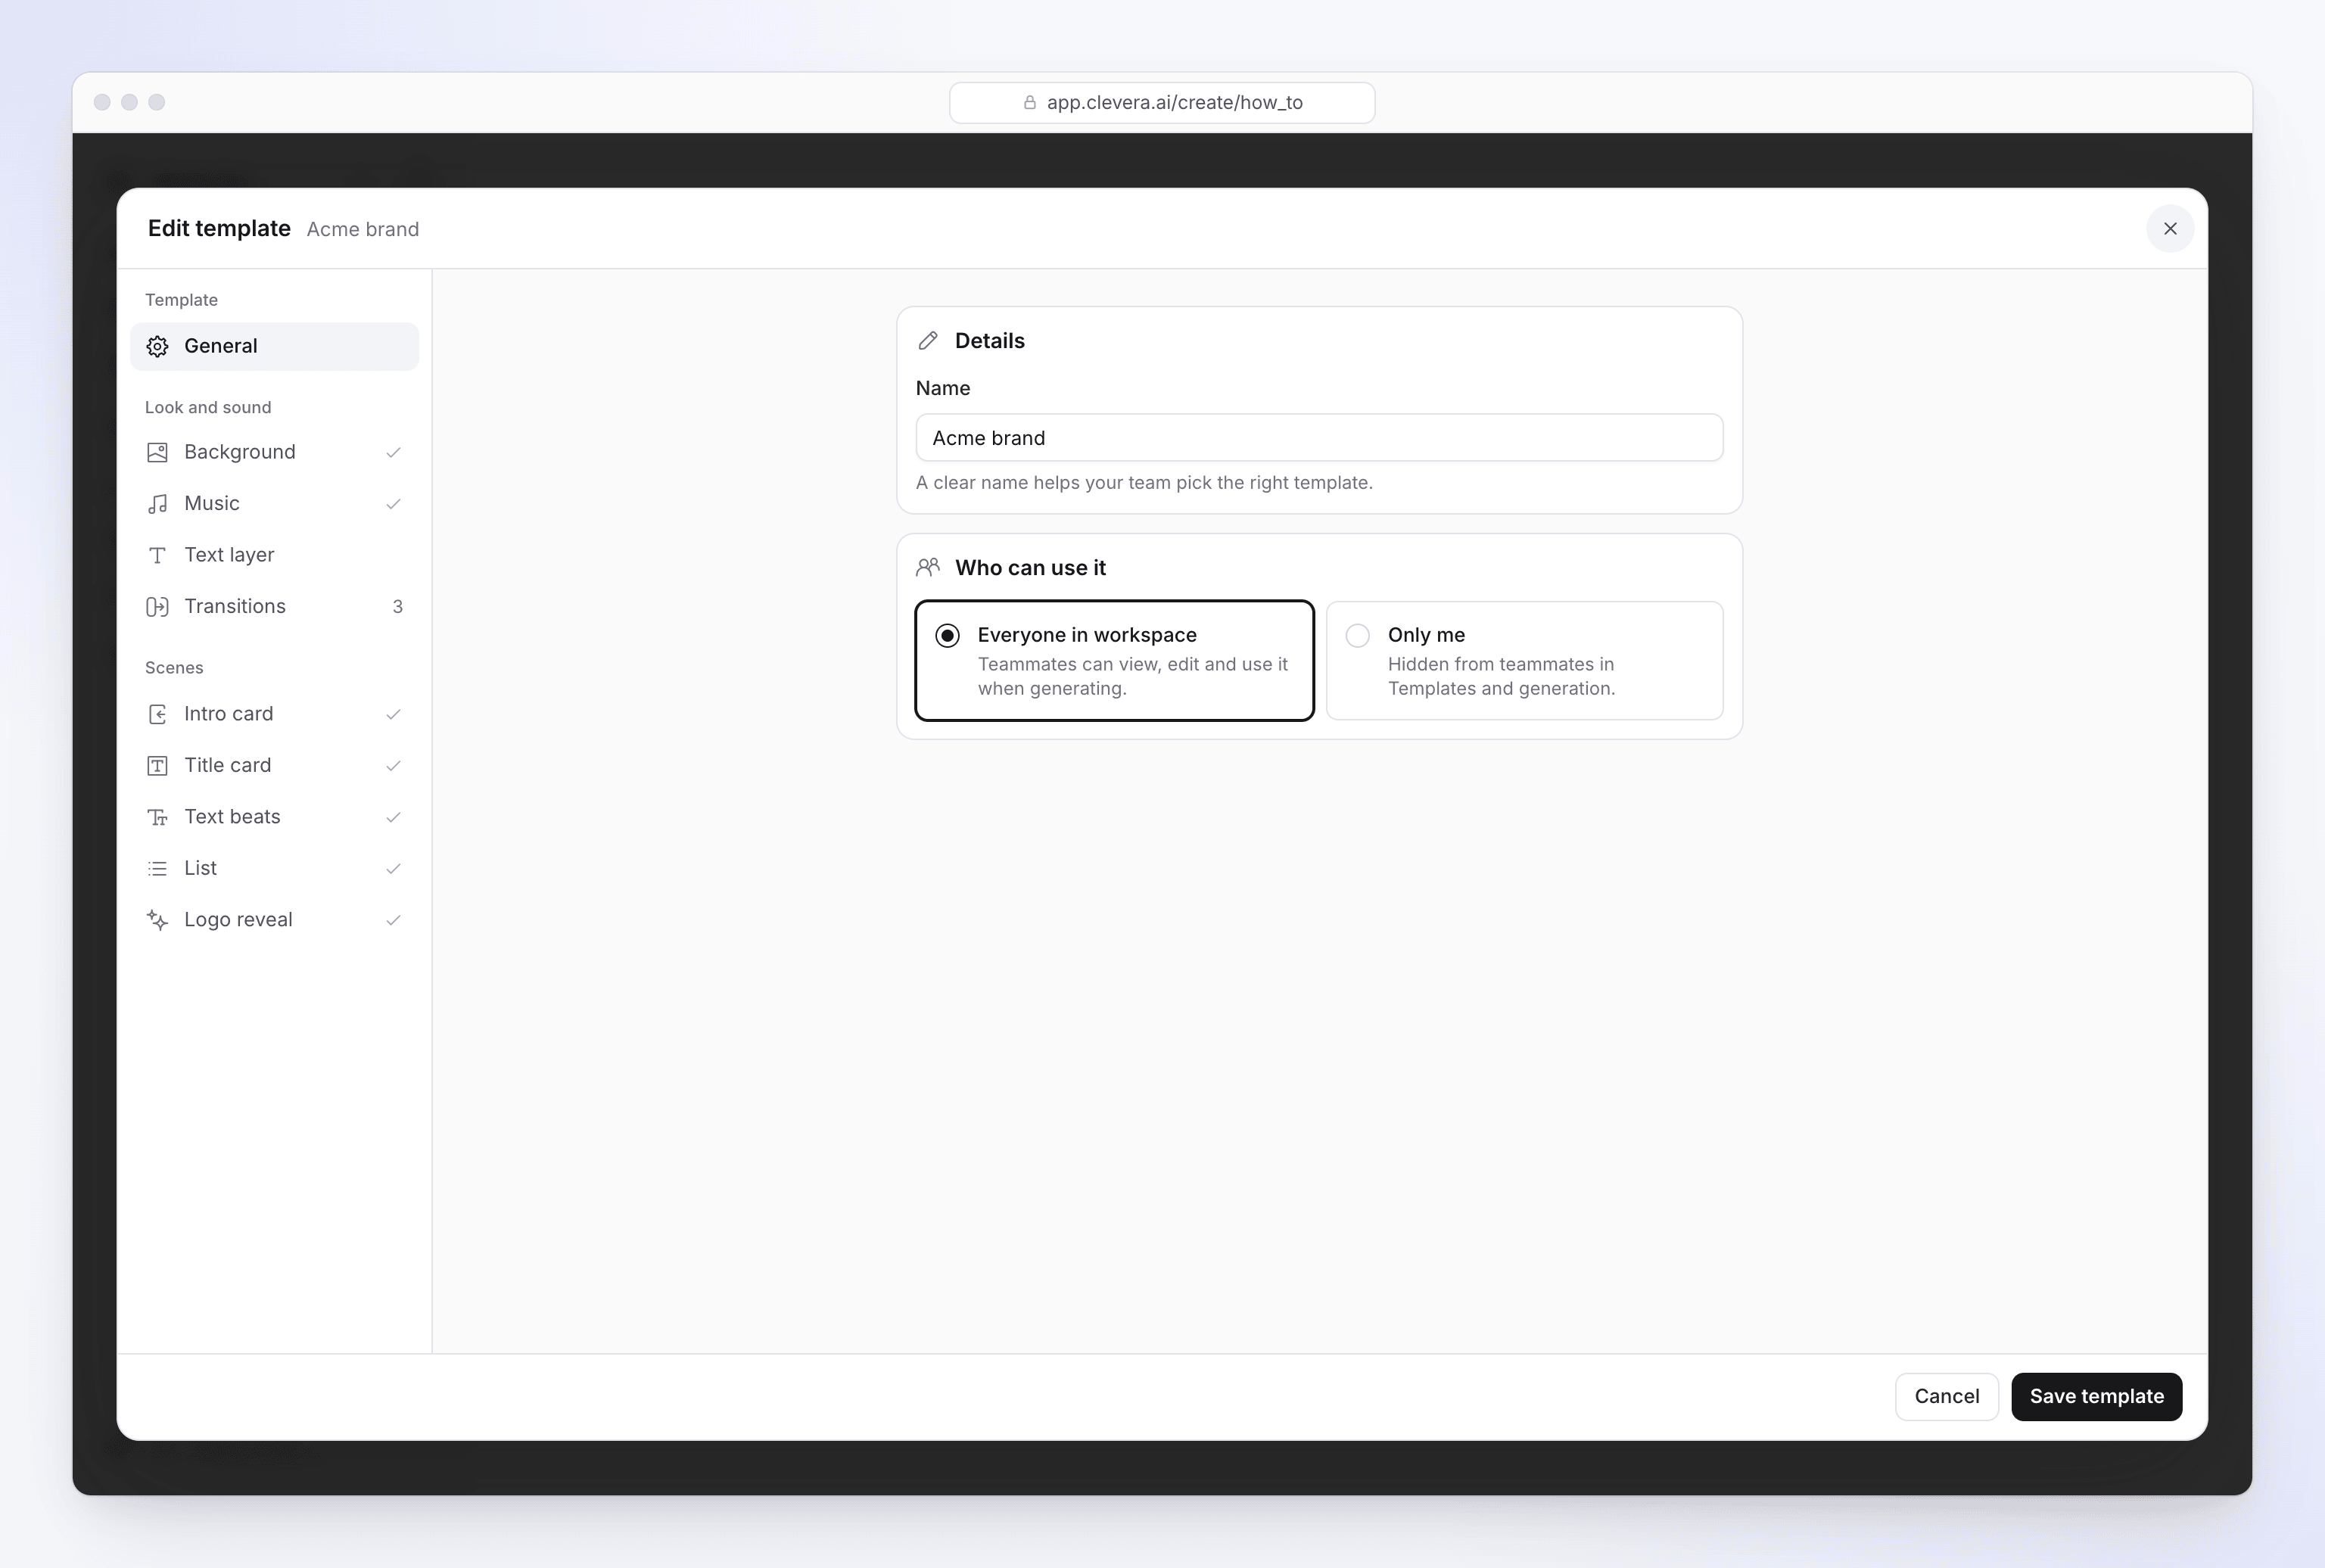Click the checkmark next to Background
2325x1568 pixels.
click(x=393, y=453)
